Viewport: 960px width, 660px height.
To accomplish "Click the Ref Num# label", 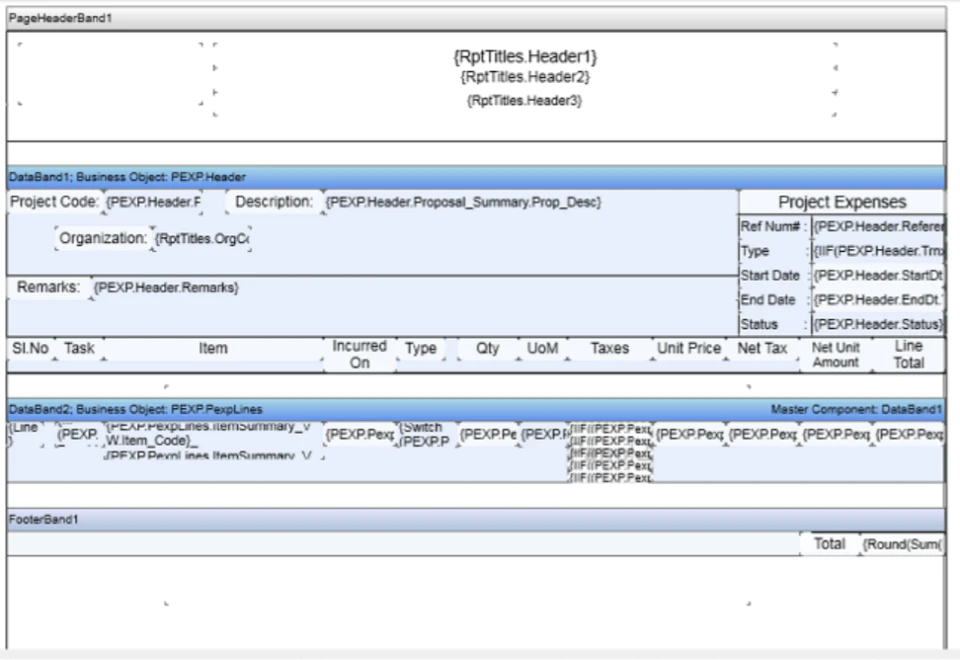I will point(774,227).
